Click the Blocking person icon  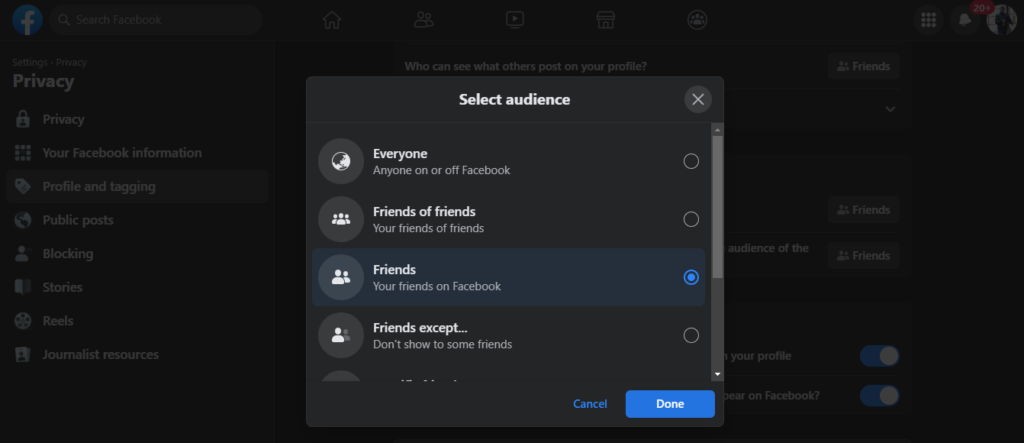click(x=23, y=254)
